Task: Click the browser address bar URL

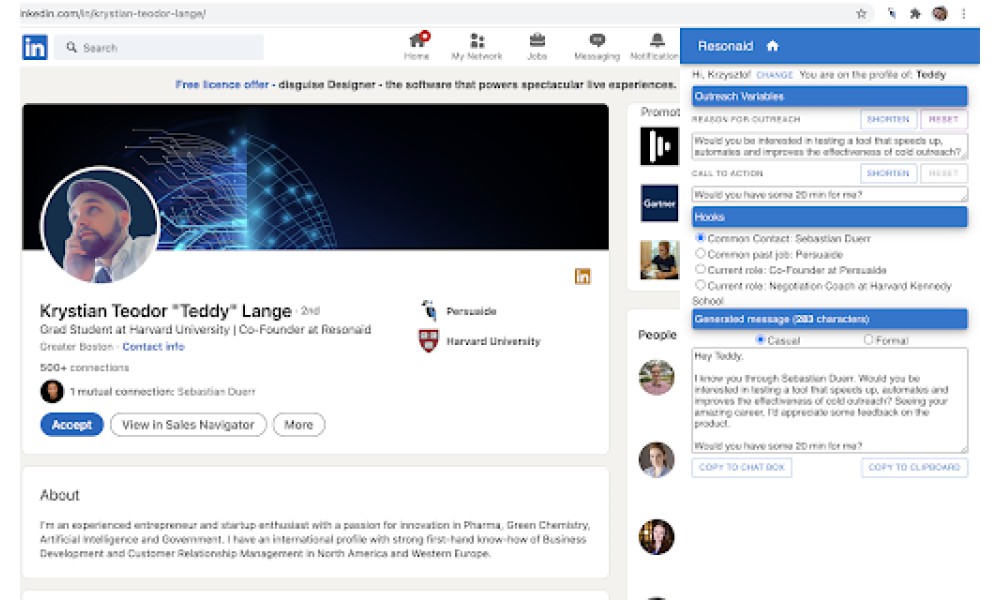Action: (x=113, y=13)
